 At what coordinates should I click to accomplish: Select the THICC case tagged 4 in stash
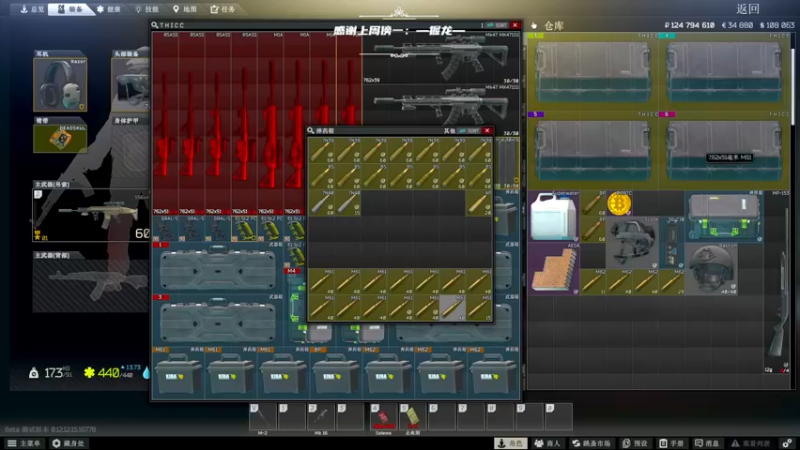coord(724,72)
